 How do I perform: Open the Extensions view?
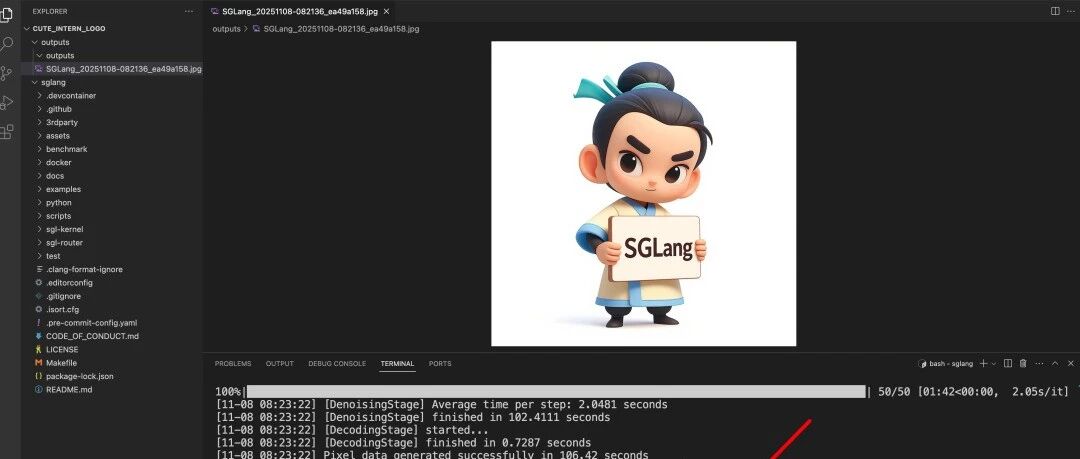pos(6,132)
